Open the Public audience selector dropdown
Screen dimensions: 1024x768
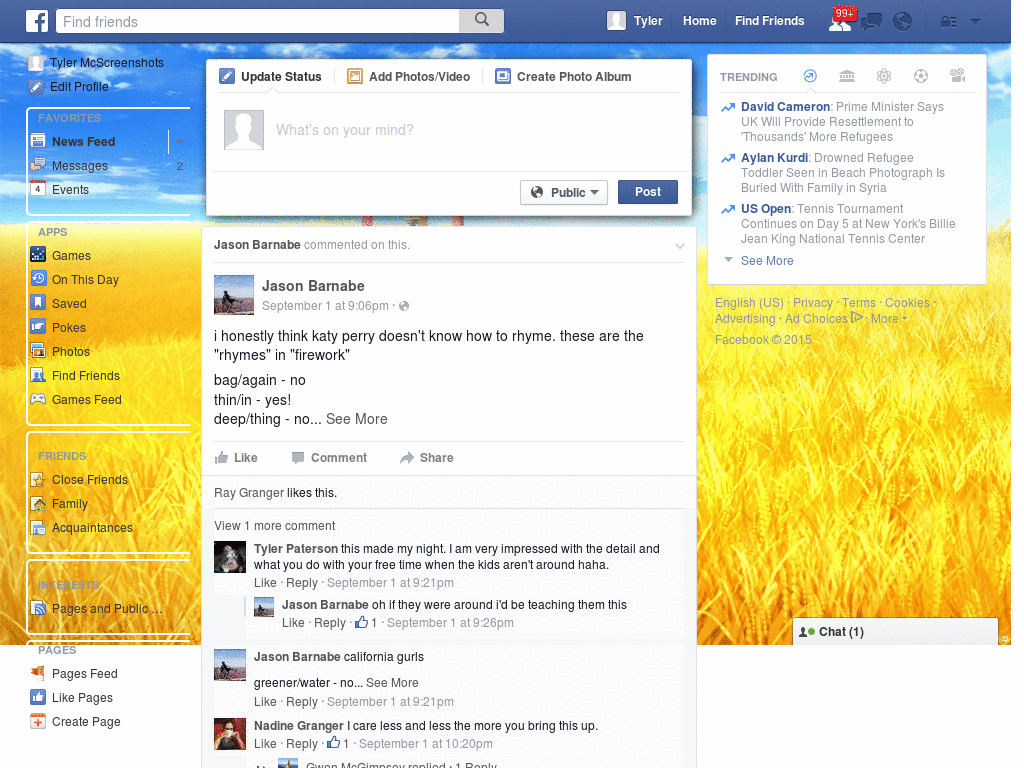pyautogui.click(x=564, y=192)
